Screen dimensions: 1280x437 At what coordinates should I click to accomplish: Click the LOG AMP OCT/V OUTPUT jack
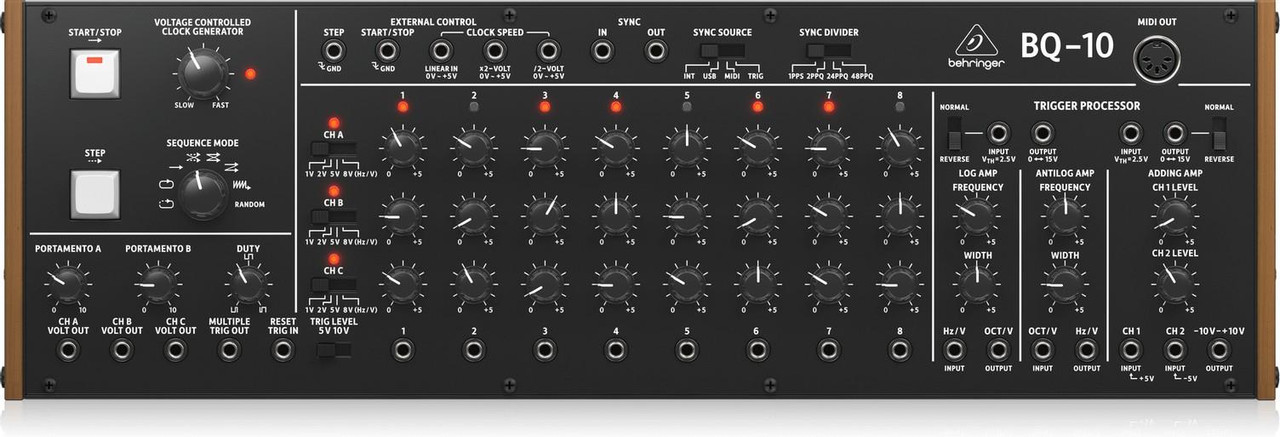998,350
